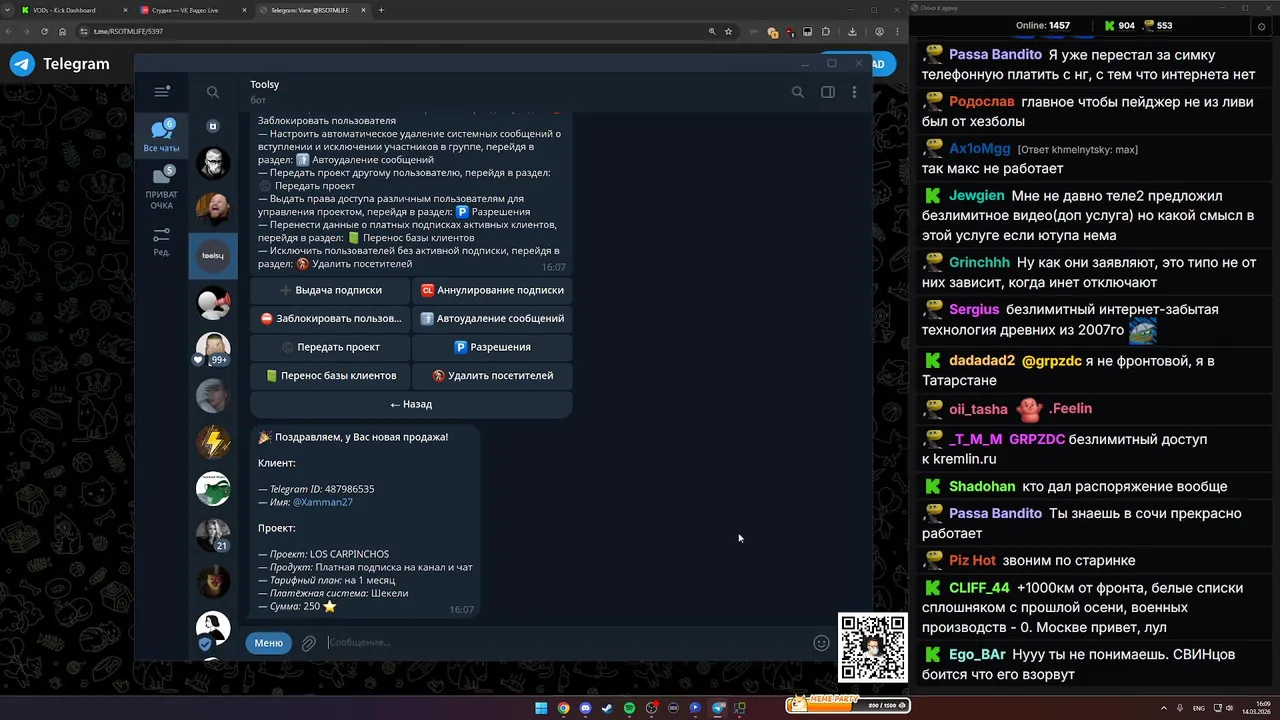The image size is (1280, 720).
Task: Open Chrome from the taskbar
Action: (x=563, y=708)
